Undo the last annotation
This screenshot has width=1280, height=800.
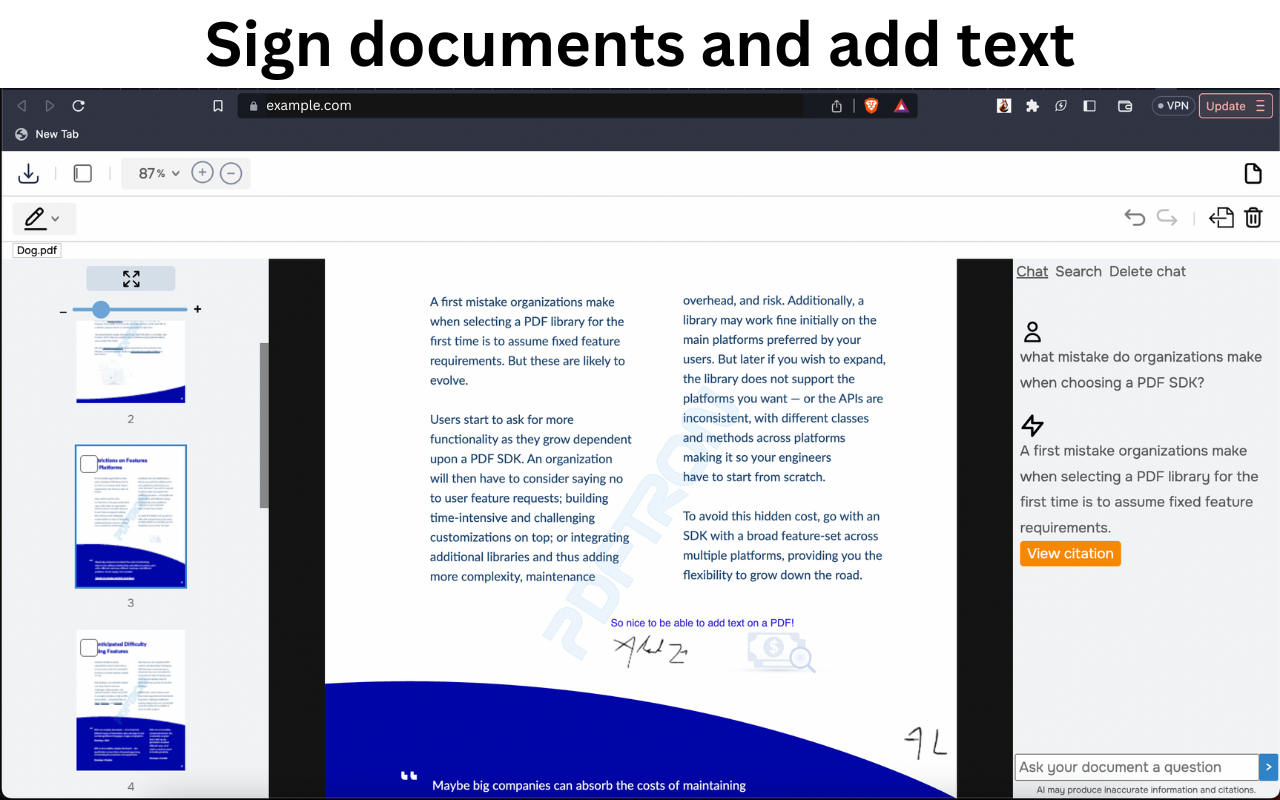[x=1134, y=218]
